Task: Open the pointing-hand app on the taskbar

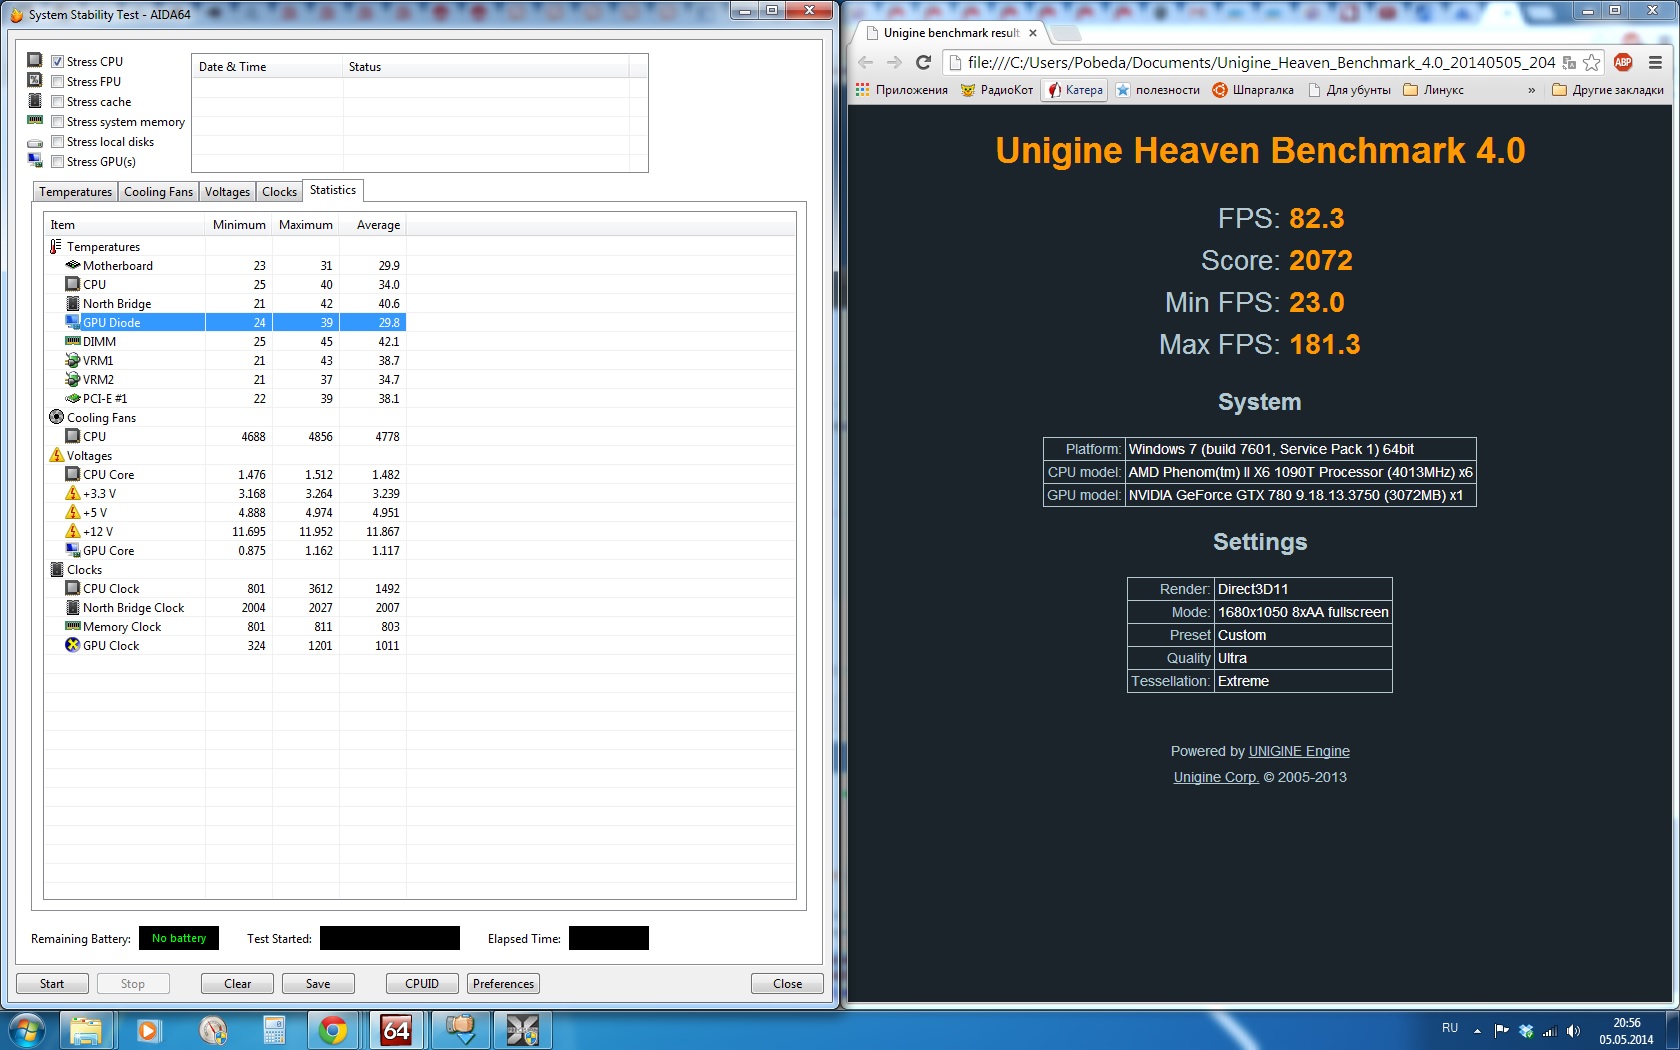Action: coord(460,1030)
